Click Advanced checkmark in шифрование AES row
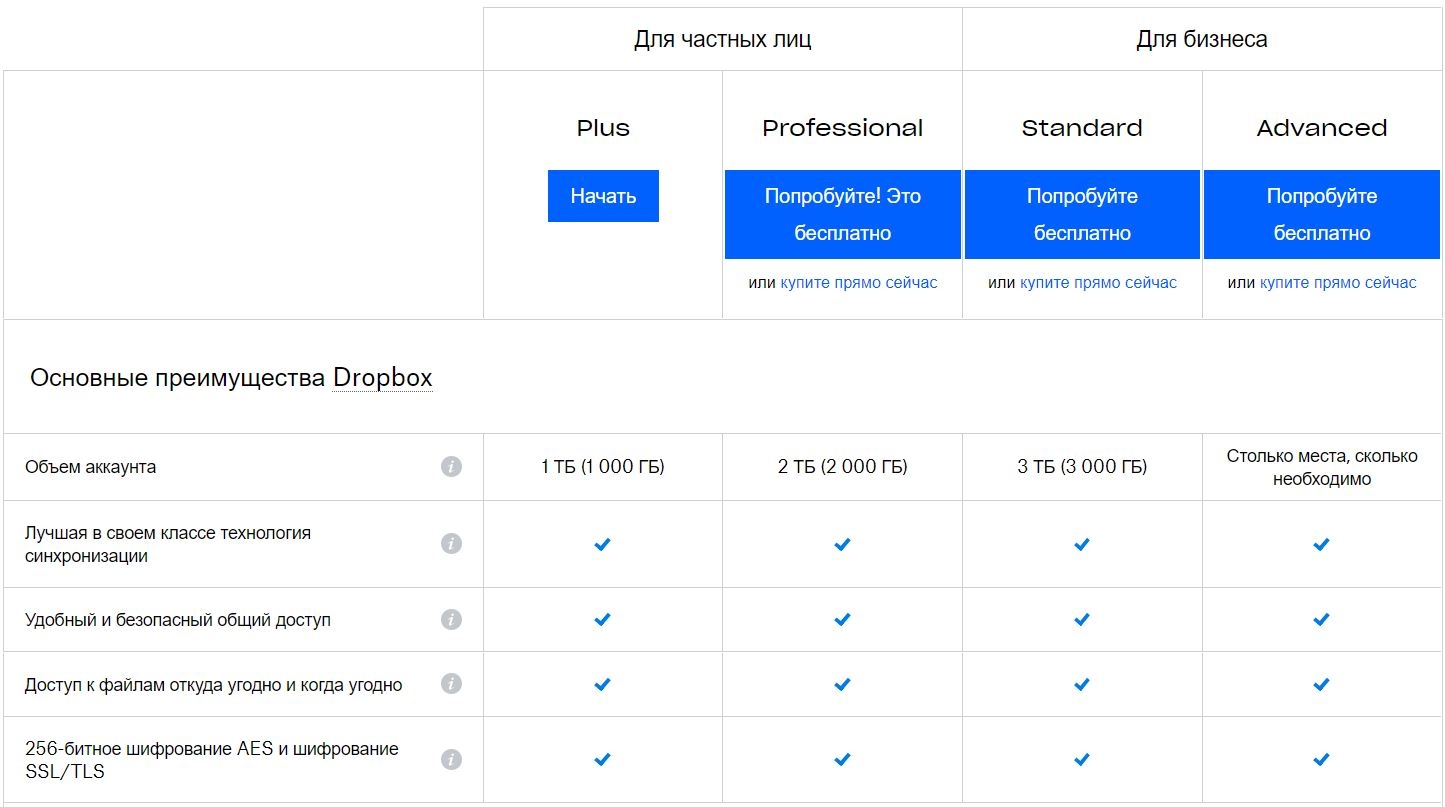 (x=1321, y=760)
